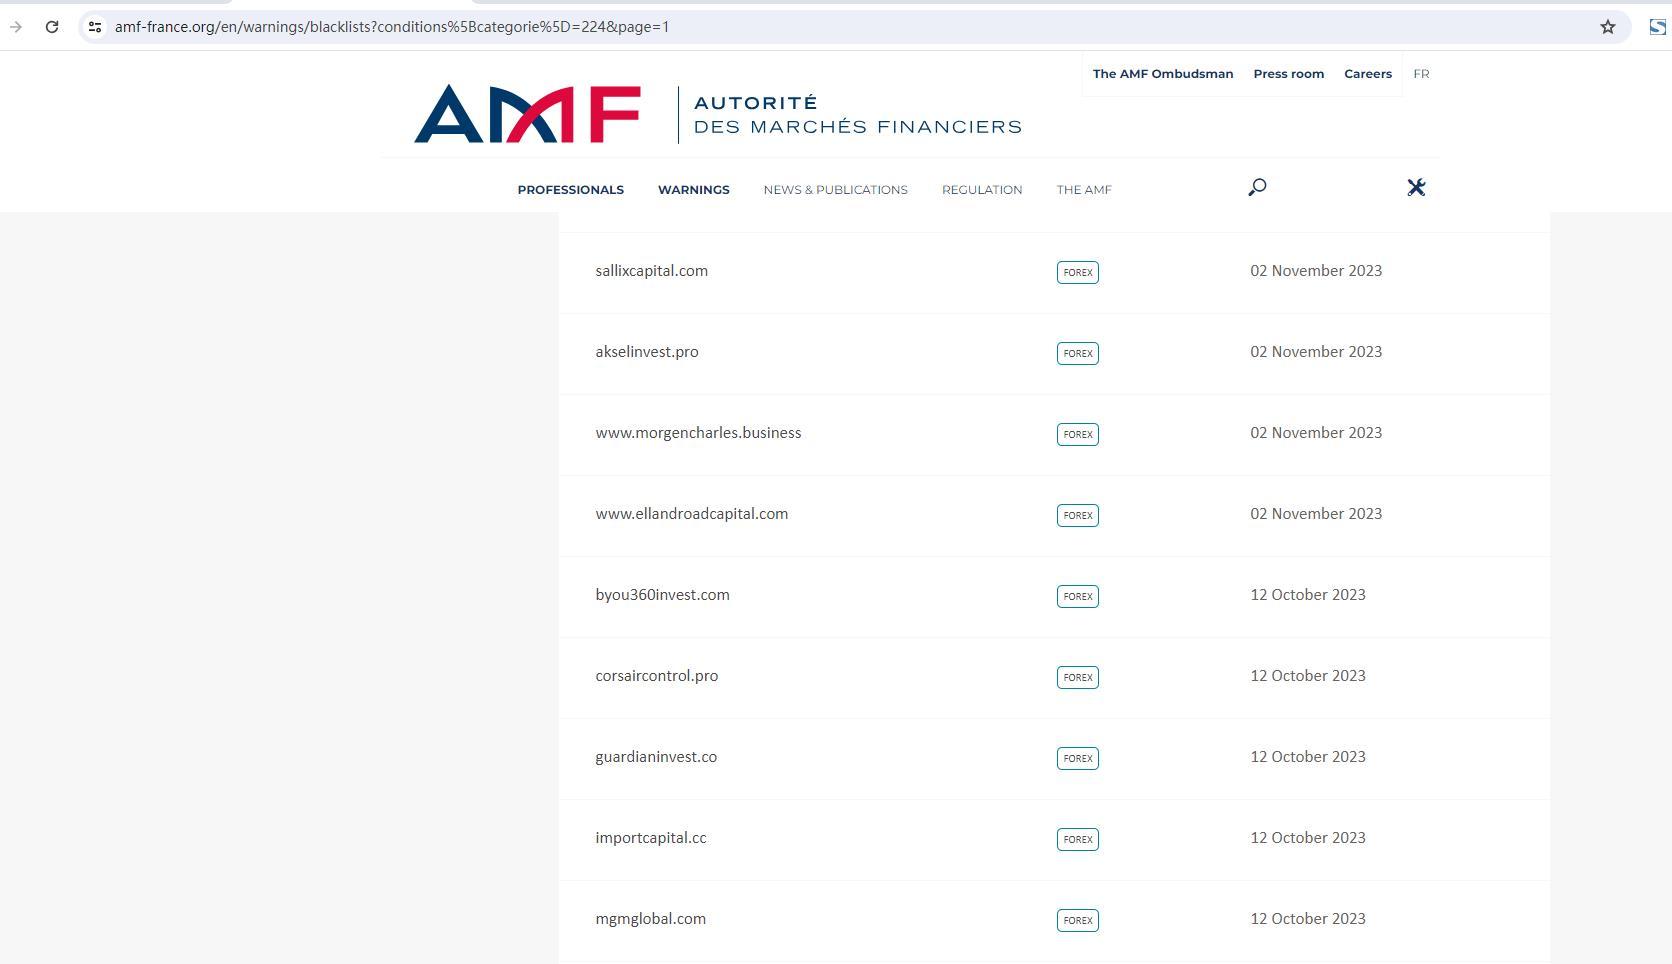
Task: Open The AMF Ombudsman link
Action: point(1162,74)
